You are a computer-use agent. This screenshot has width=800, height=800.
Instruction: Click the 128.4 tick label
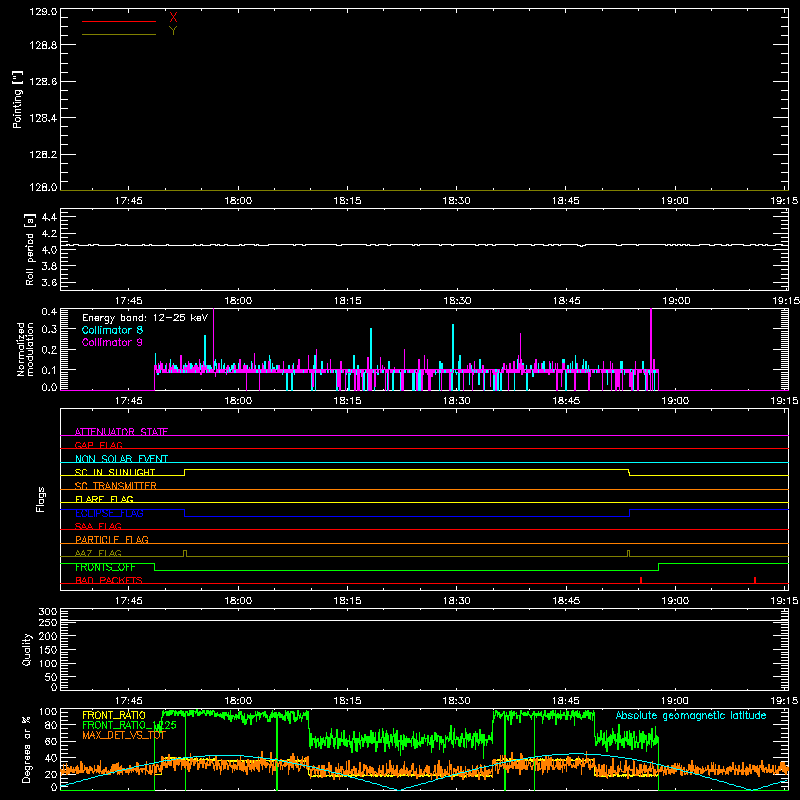[43, 118]
